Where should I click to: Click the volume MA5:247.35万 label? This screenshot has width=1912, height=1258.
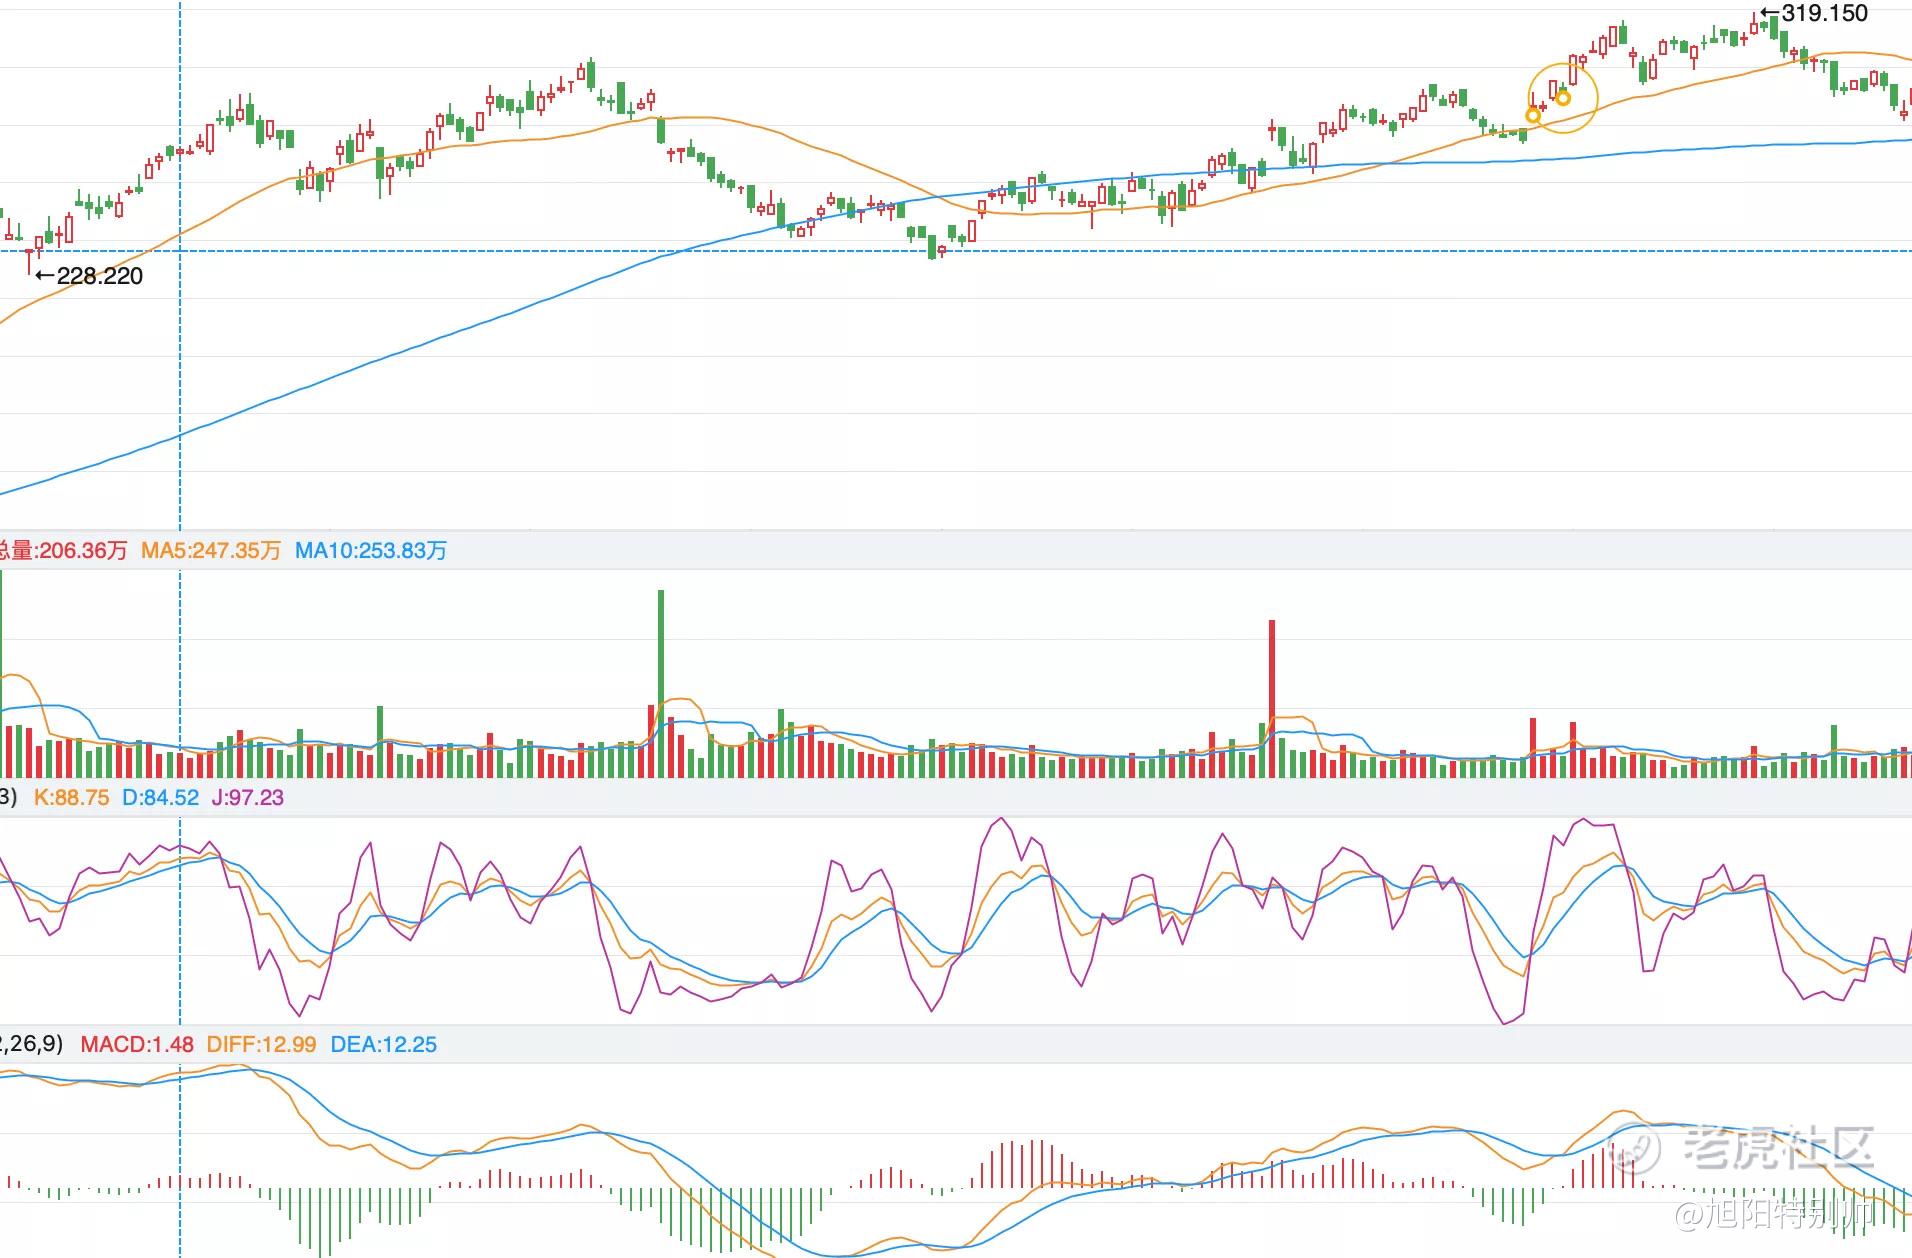(211, 551)
